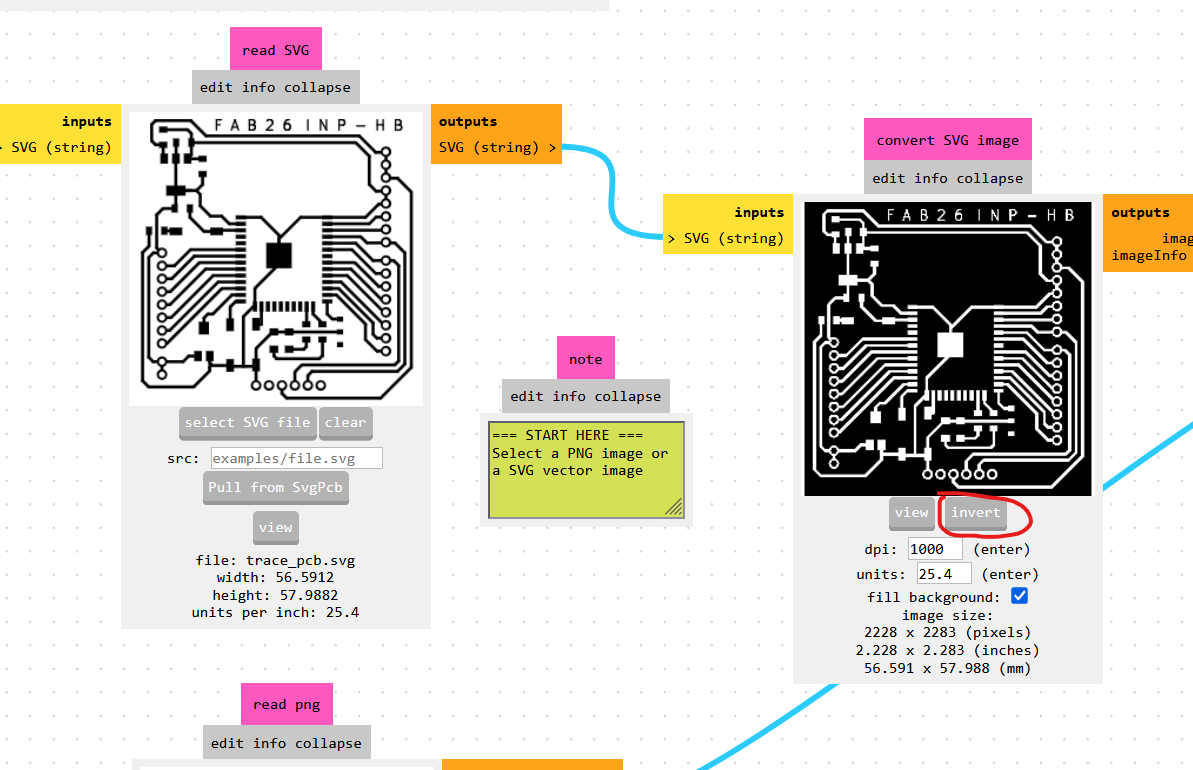Select 'file: trace_pcb.svg' text
Viewport: 1193px width, 770px height.
pos(275,561)
